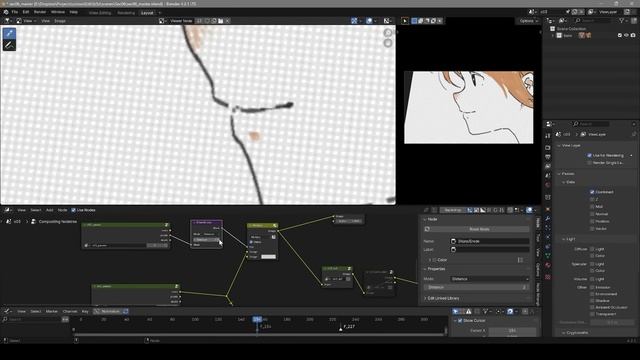Screen dimensions: 640x360
Task: Select the Annotate tool below the eyedropper
Action: pyautogui.click(x=9, y=45)
